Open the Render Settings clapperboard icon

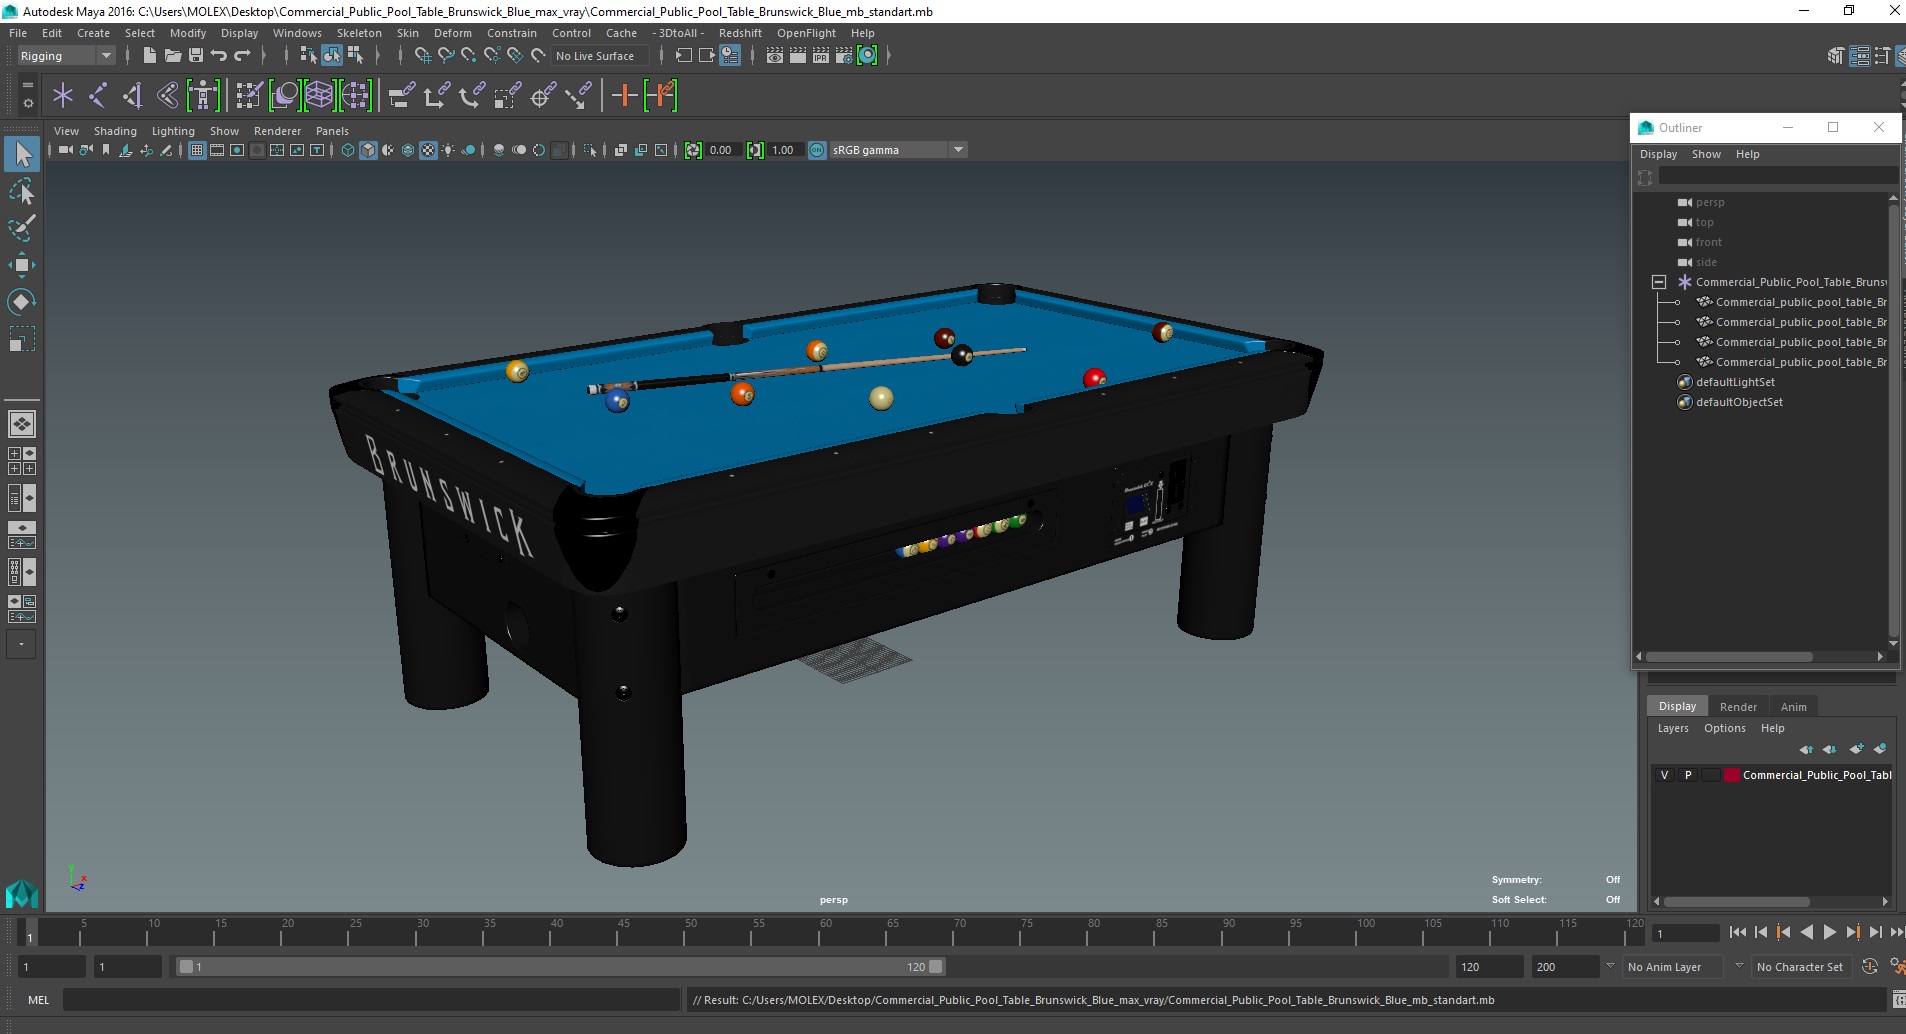[844, 56]
